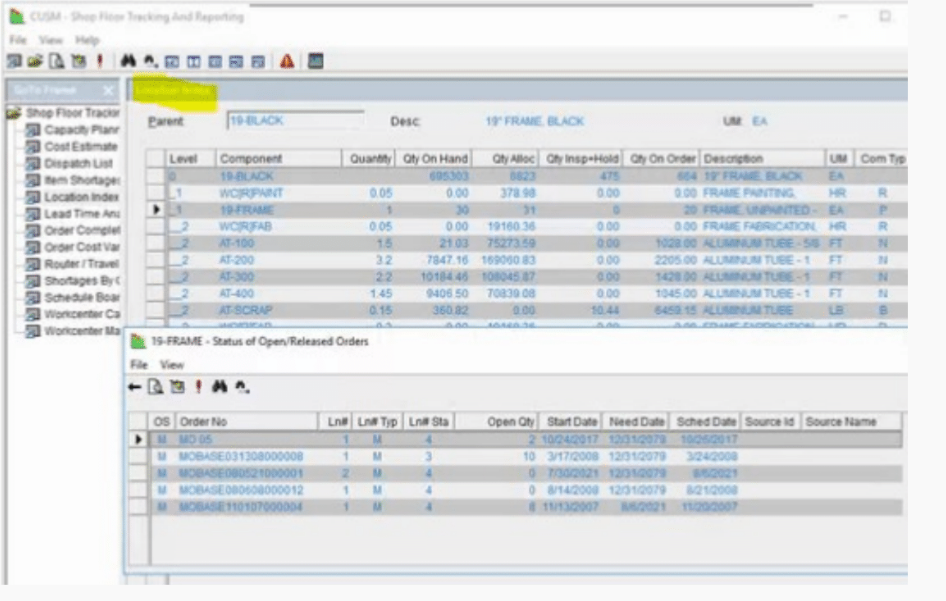Click the Source Name column header
Screen dimensions: 946x601
(x=851, y=422)
